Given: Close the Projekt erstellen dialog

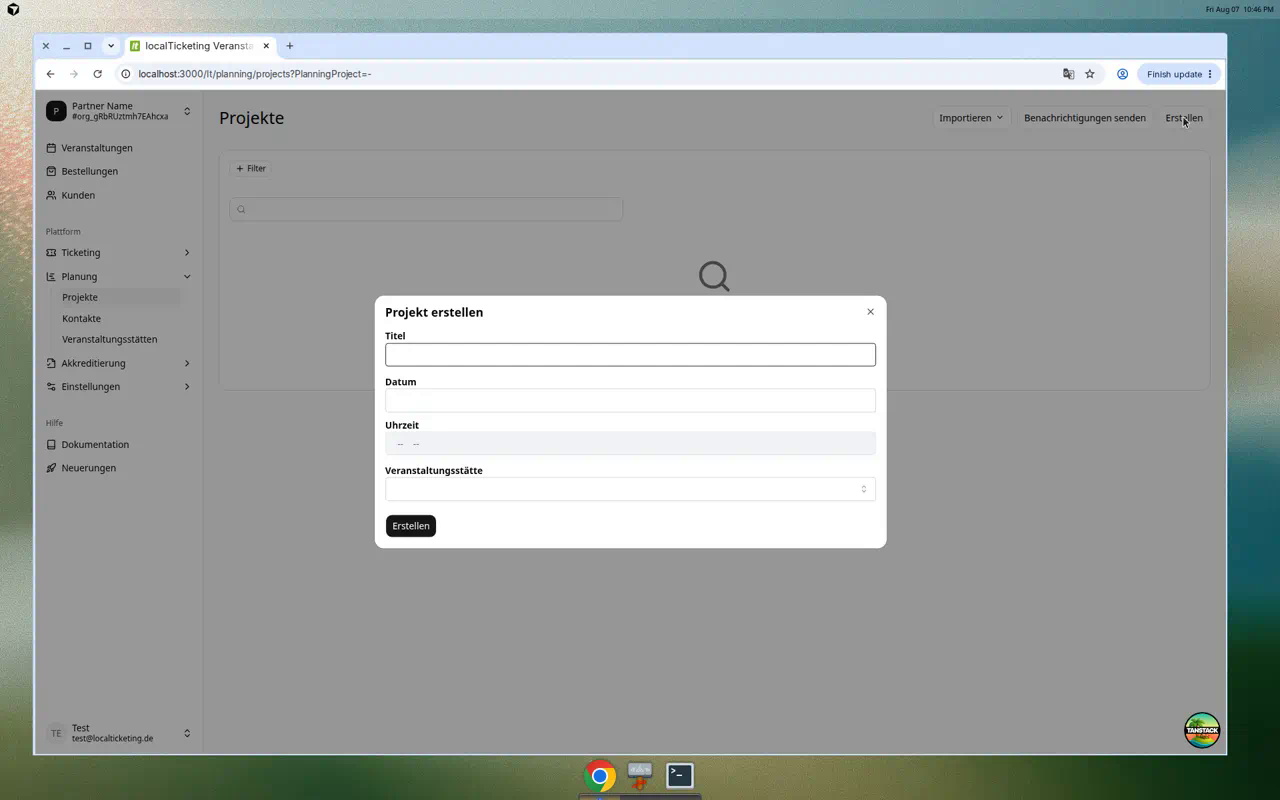Looking at the screenshot, I should [870, 312].
